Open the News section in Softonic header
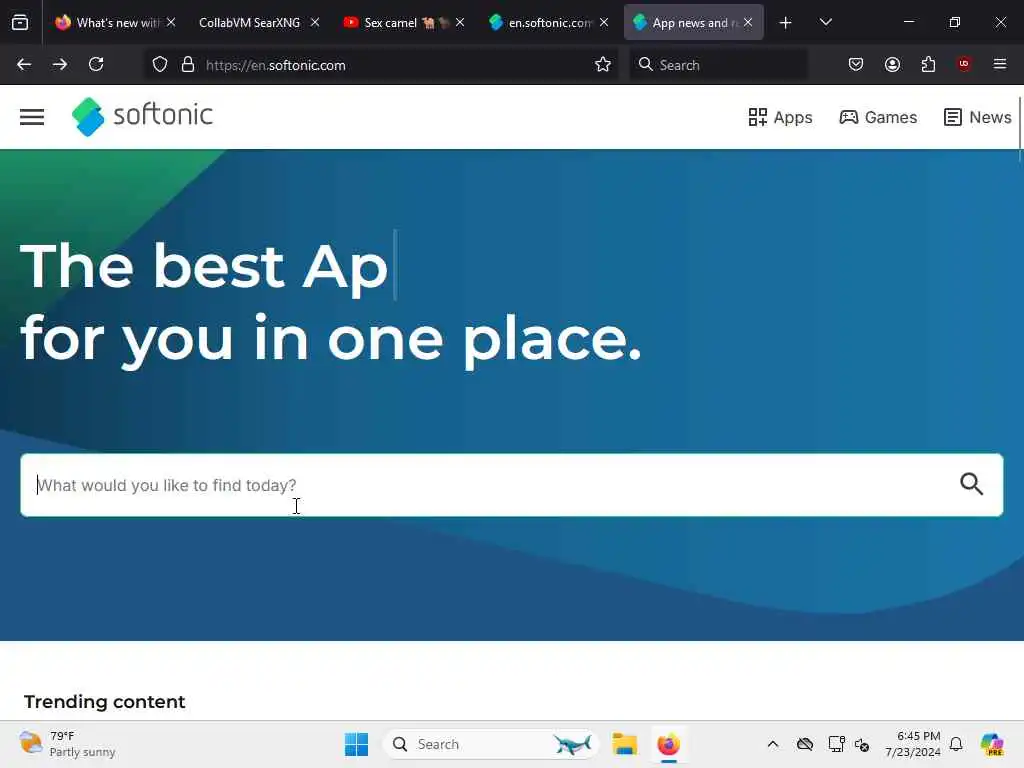1024x768 pixels. [x=978, y=118]
